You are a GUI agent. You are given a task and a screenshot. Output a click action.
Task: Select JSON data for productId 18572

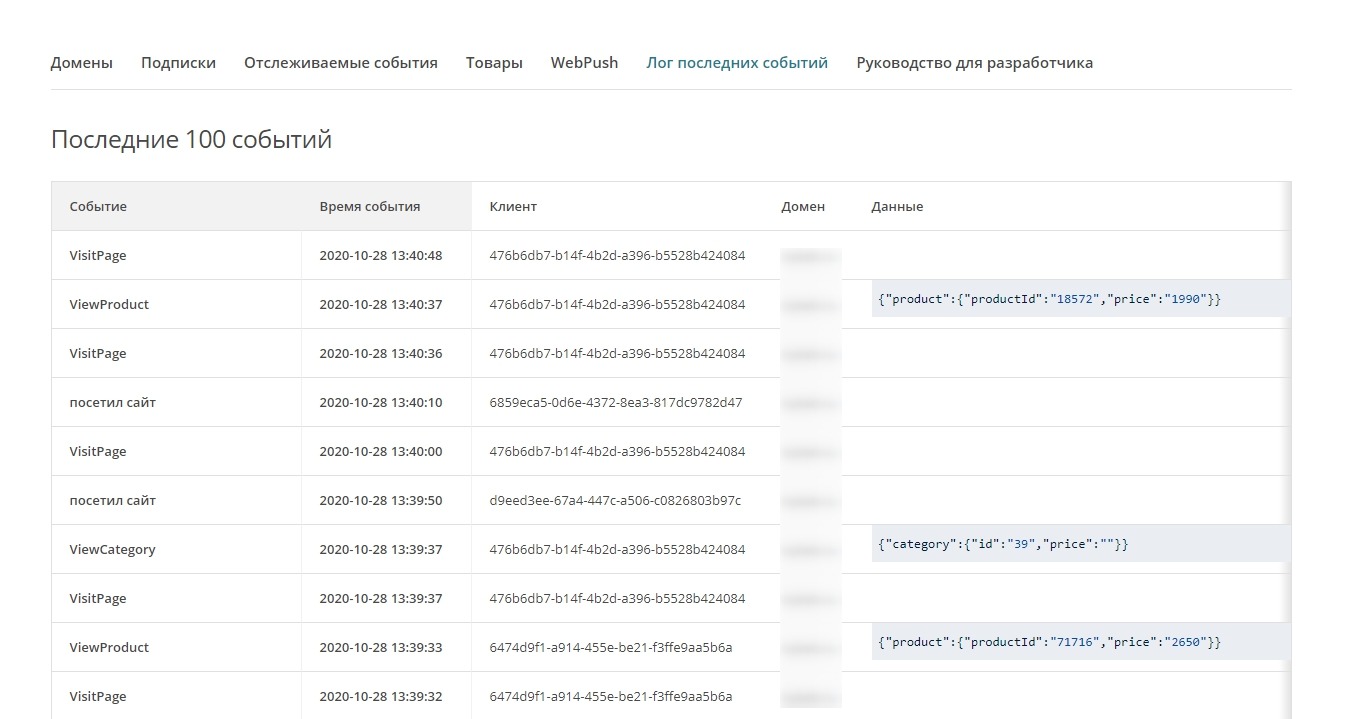[1049, 299]
